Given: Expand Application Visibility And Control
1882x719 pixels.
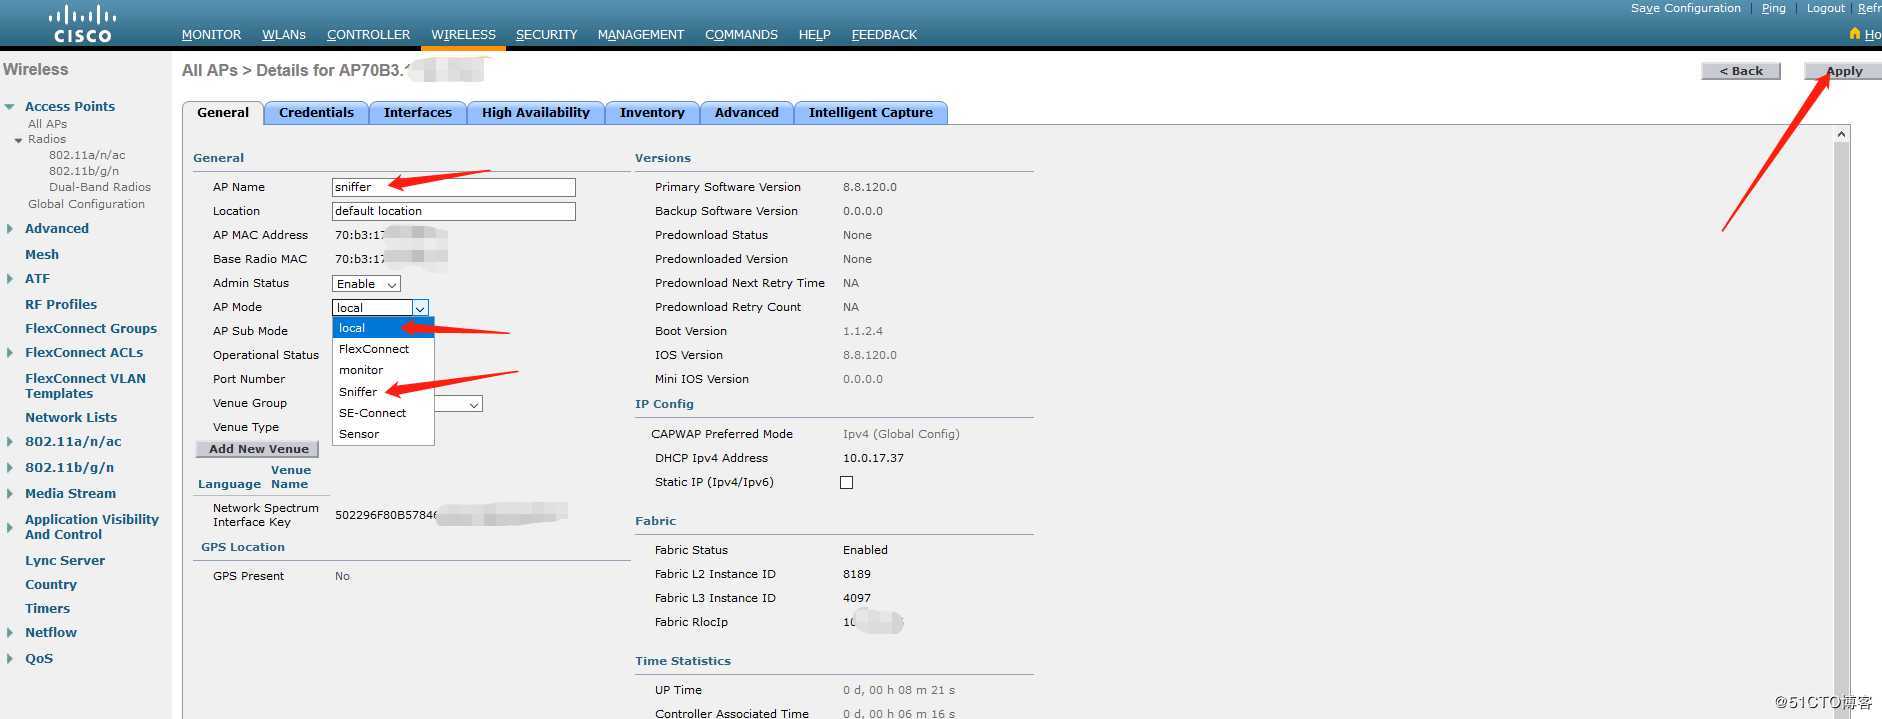Looking at the screenshot, I should point(9,527).
